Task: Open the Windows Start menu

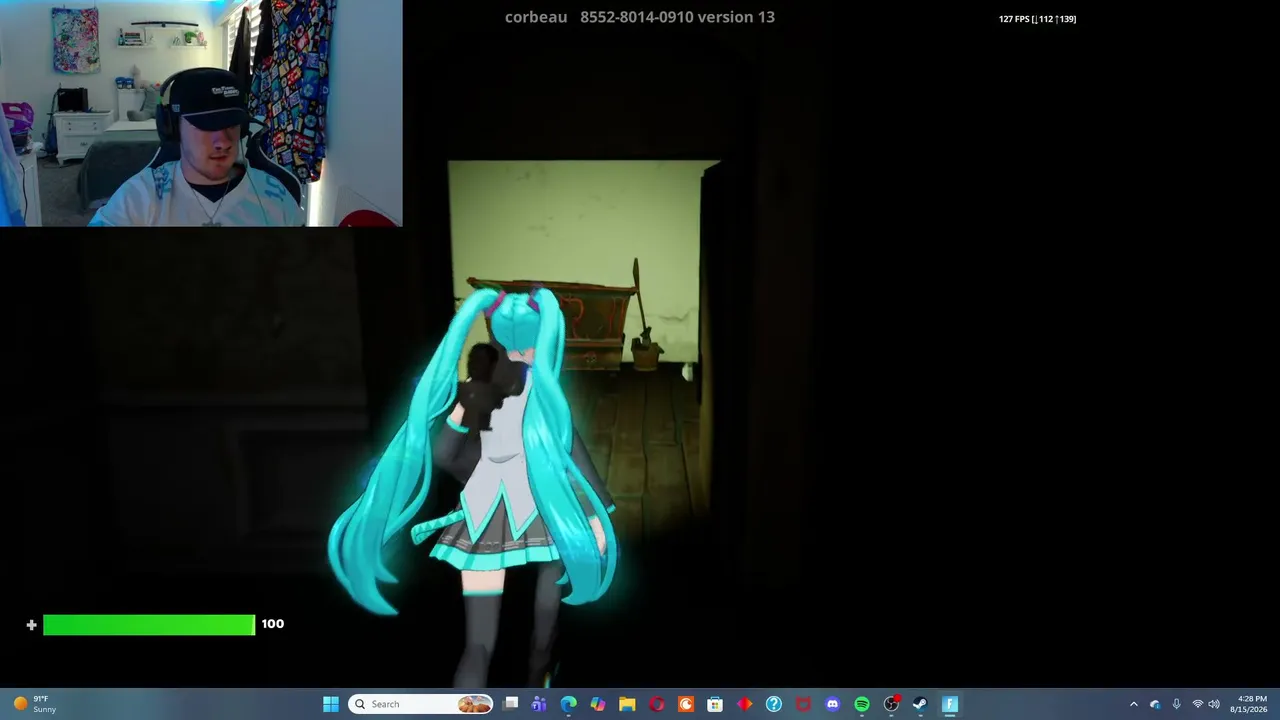Action: click(331, 704)
